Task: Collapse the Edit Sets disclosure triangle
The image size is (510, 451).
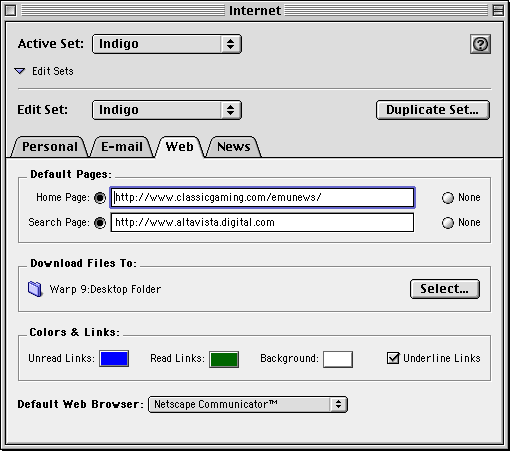Action: coord(20,71)
